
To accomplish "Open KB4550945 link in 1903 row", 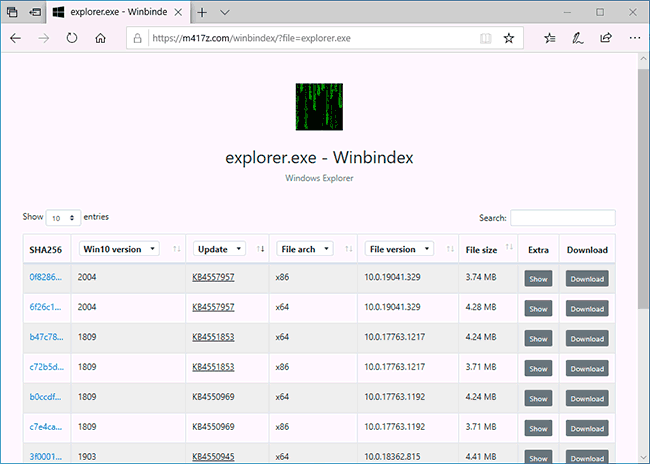I will click(213, 456).
